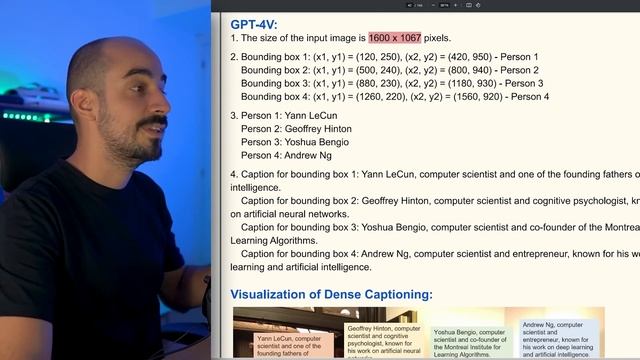Click the page number field in PDF toolbar
Viewport: 640px width, 360px height.
click(x=410, y=5)
